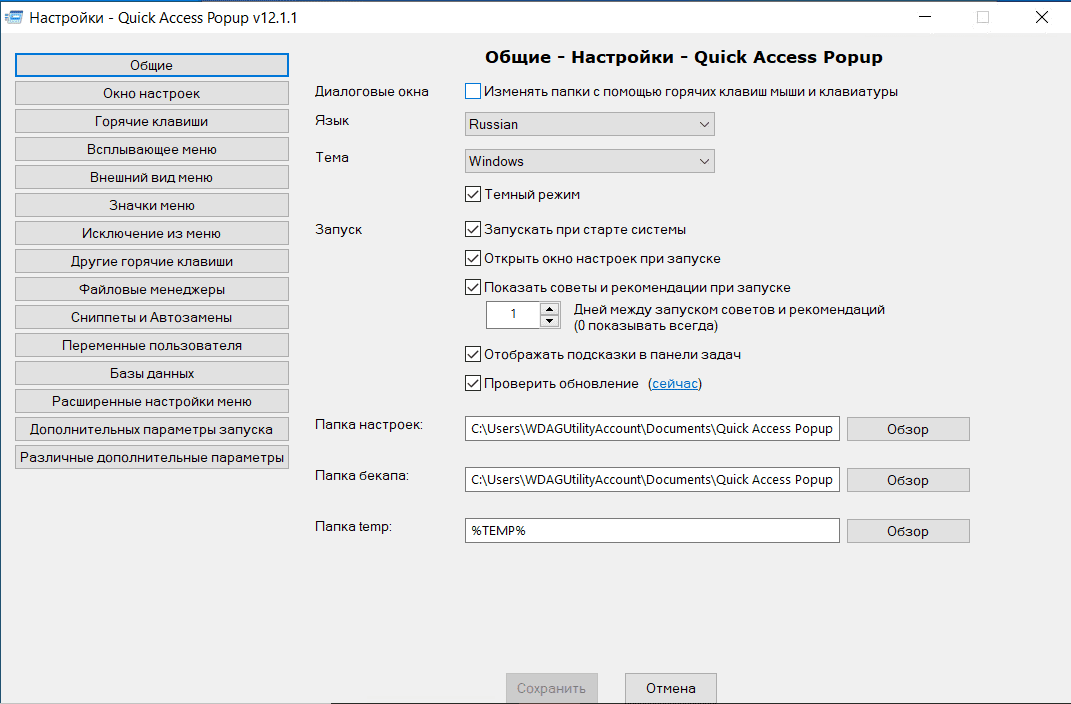Go to Внешний вид меню section
1071x704 pixels.
pos(152,177)
